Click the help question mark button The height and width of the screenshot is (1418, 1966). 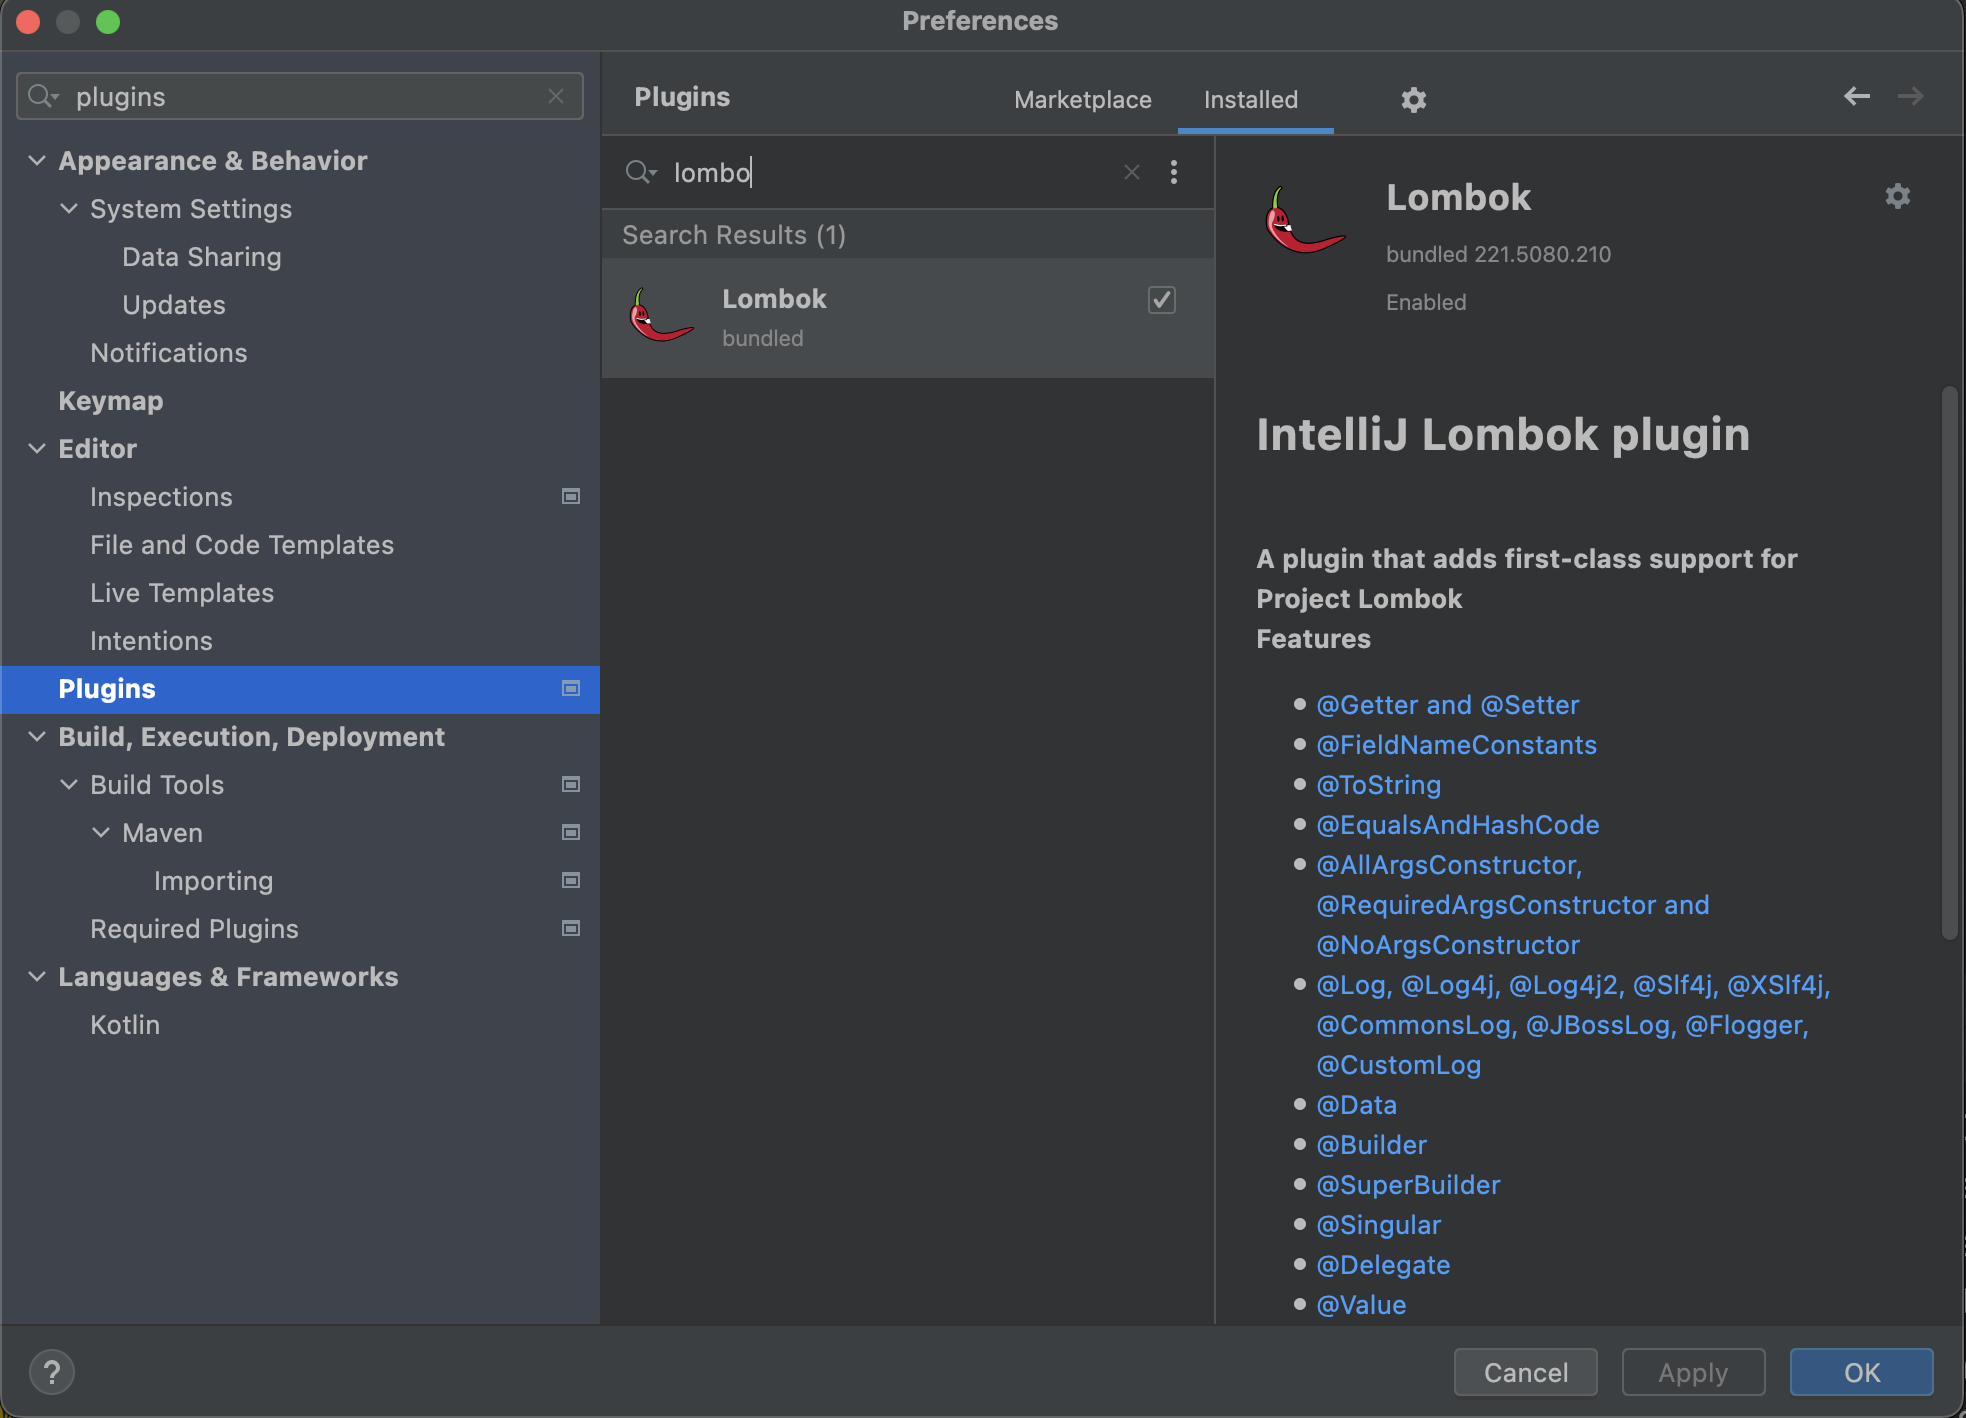(x=52, y=1372)
